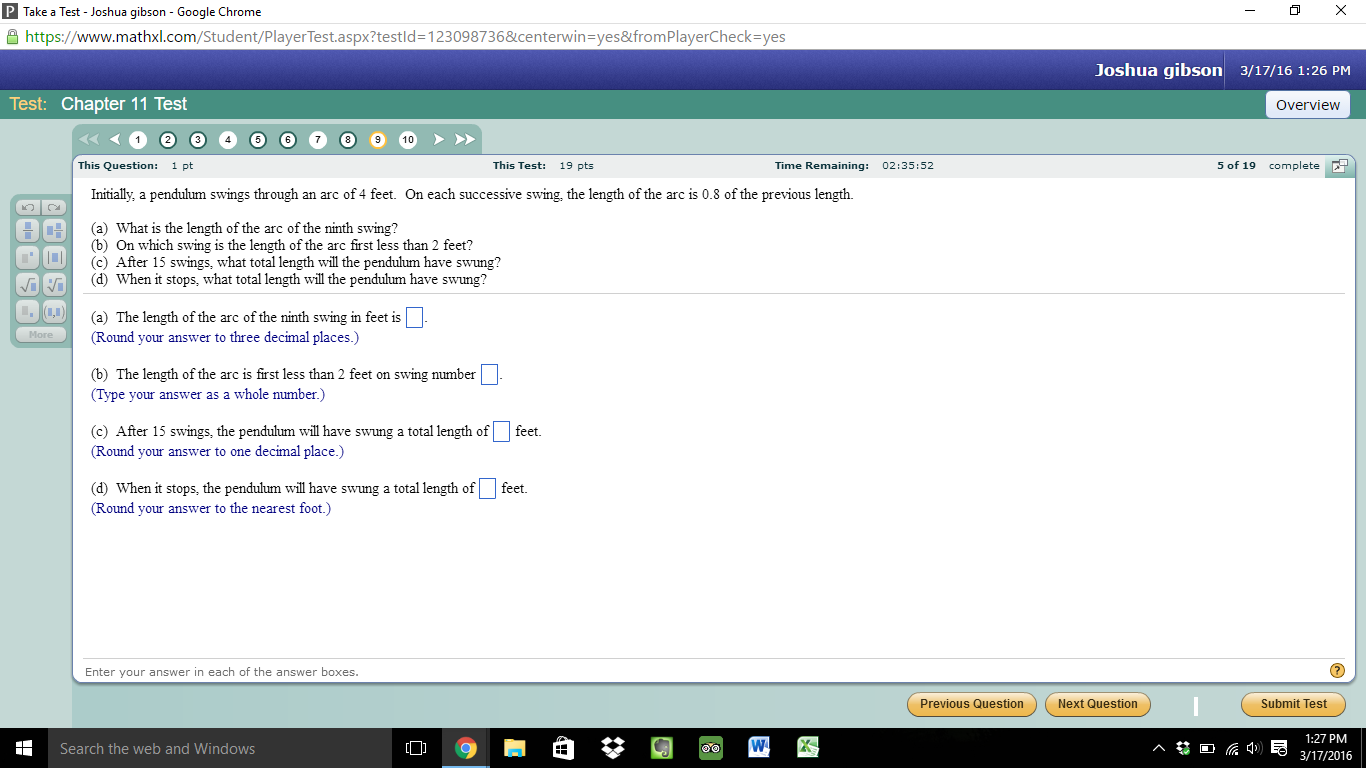Click the redo button in math palette
1366x768 pixels.
click(x=53, y=207)
